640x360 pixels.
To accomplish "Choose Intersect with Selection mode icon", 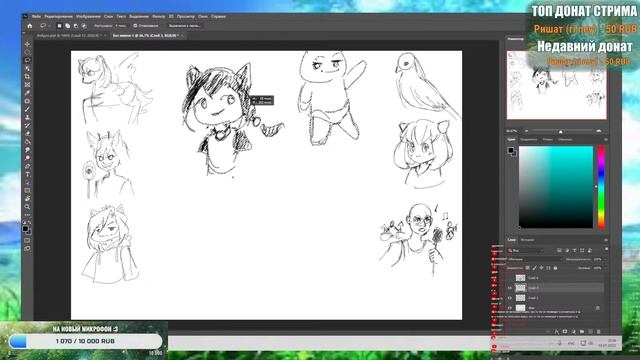I will pyautogui.click(x=84, y=26).
